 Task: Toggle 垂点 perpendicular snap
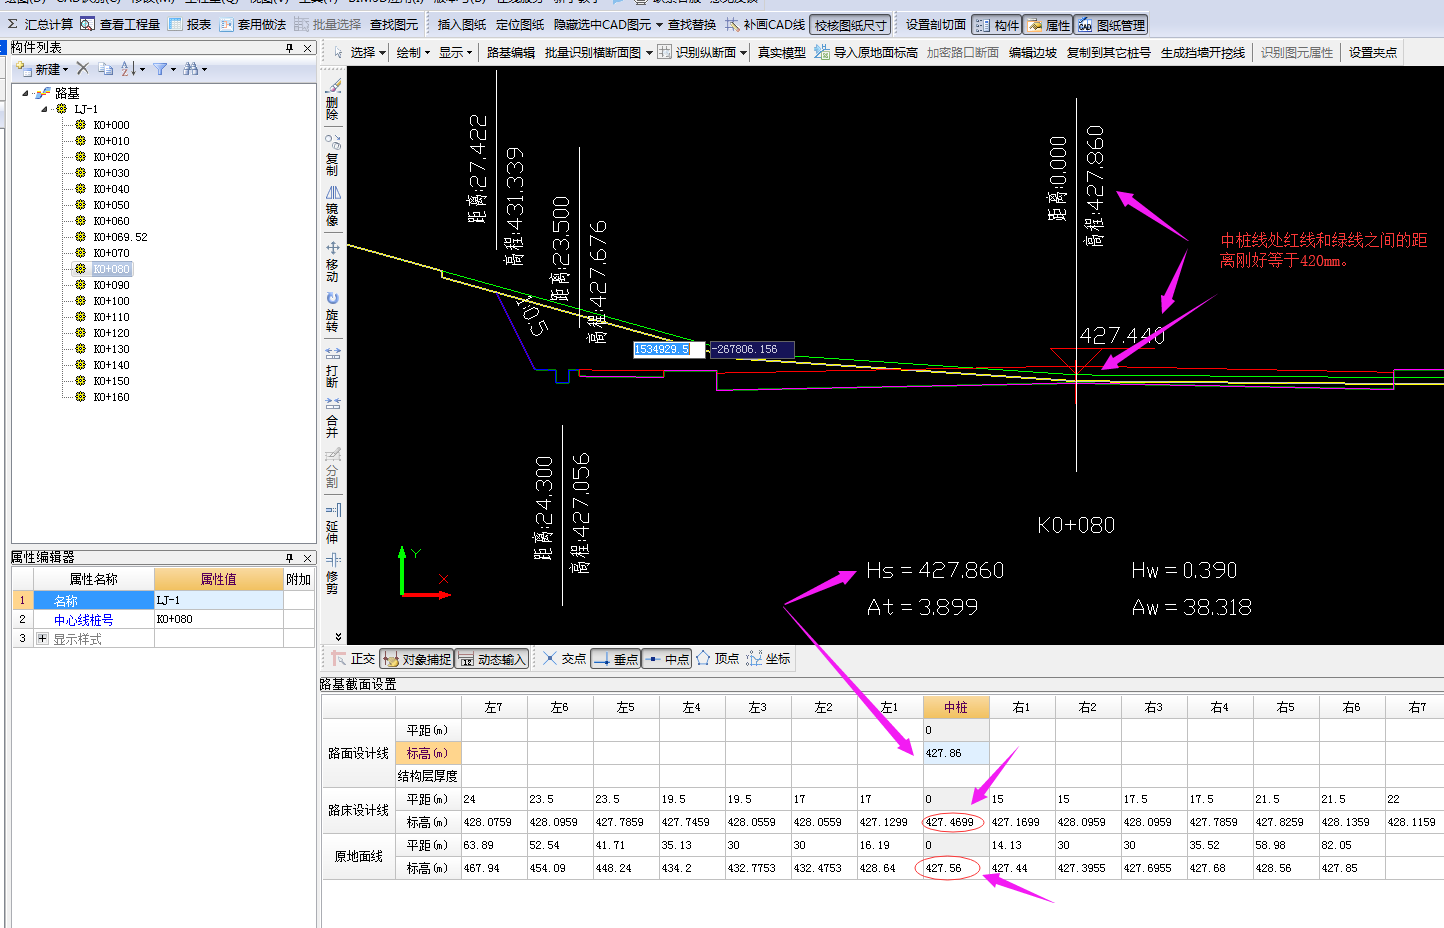pos(615,659)
